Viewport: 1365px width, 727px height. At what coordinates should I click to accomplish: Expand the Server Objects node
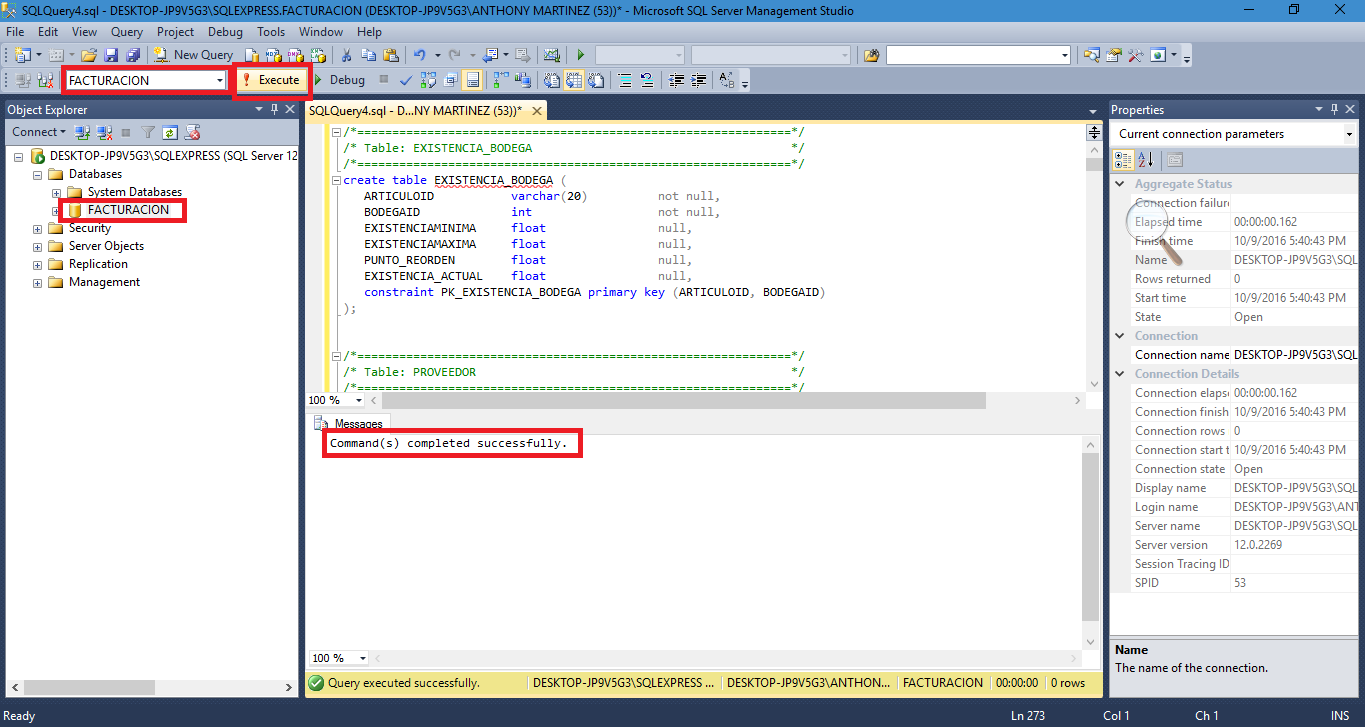38,246
